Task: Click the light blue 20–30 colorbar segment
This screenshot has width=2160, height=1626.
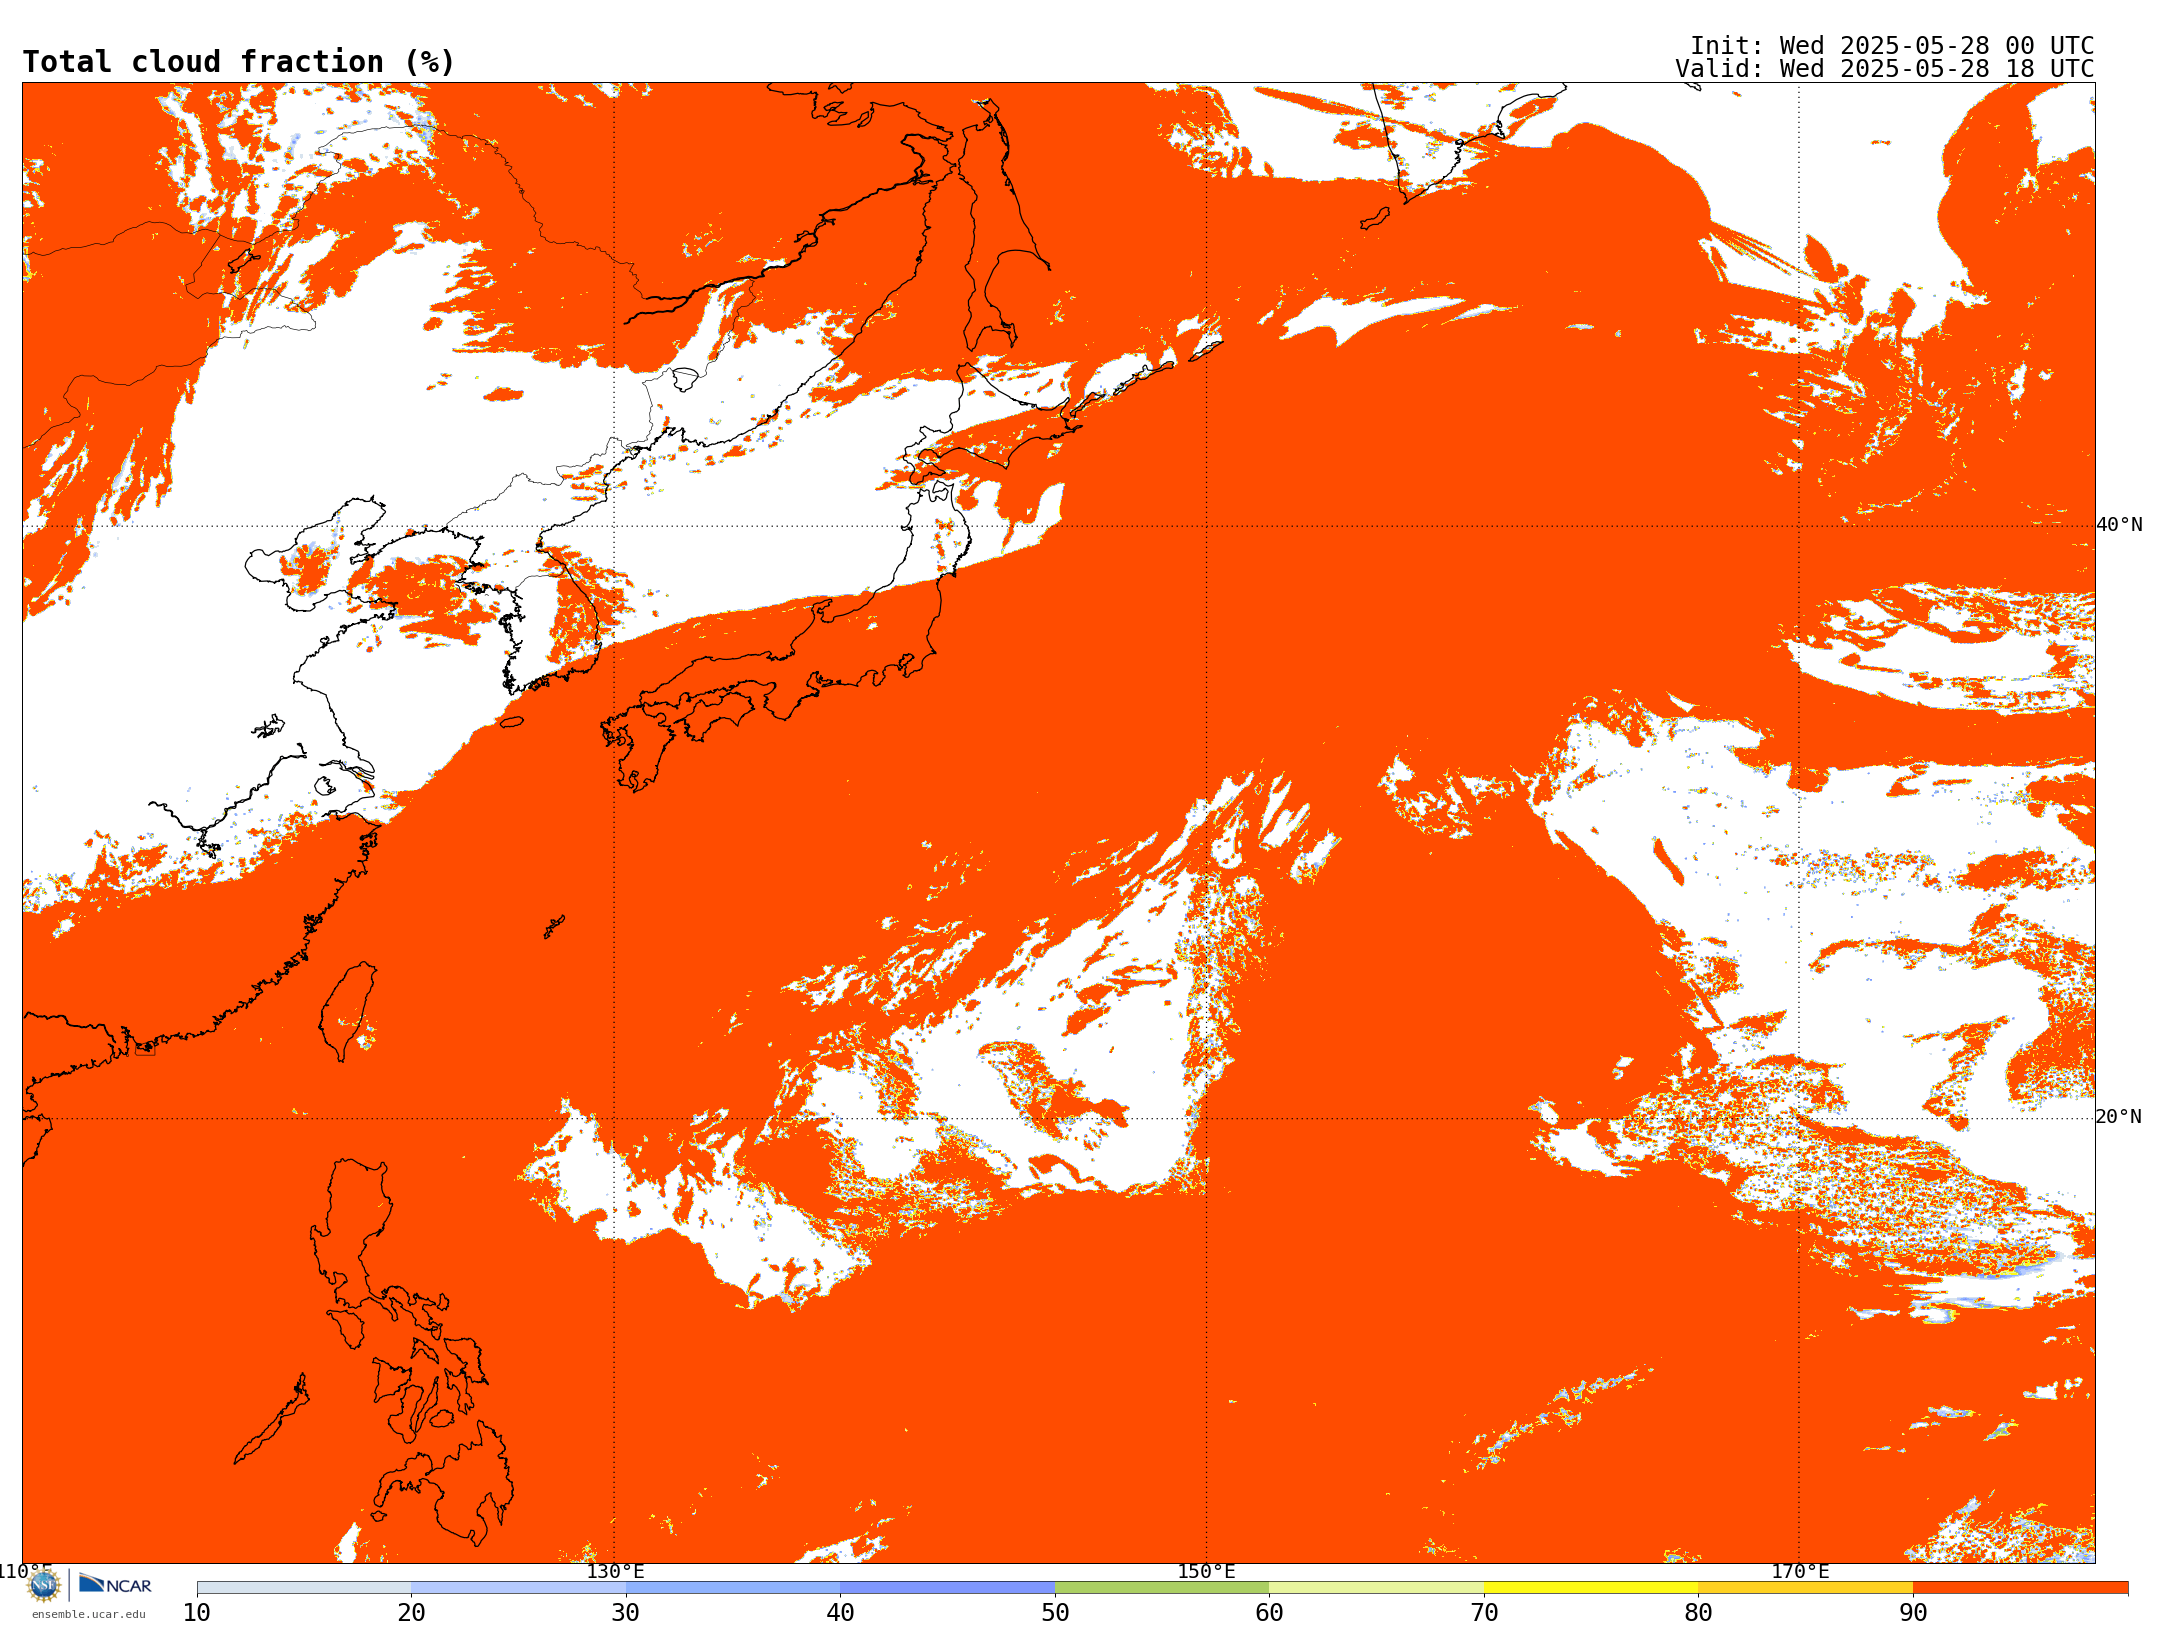Action: 518,1588
